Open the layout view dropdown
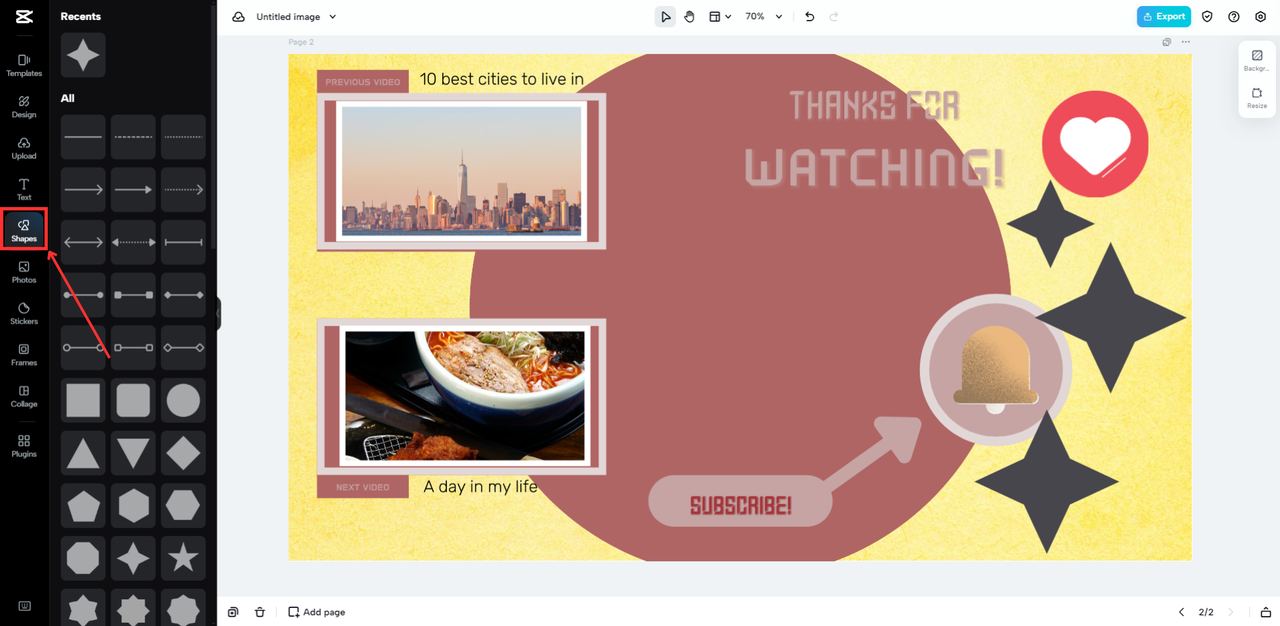Viewport: 1280px width, 626px height. [720, 17]
